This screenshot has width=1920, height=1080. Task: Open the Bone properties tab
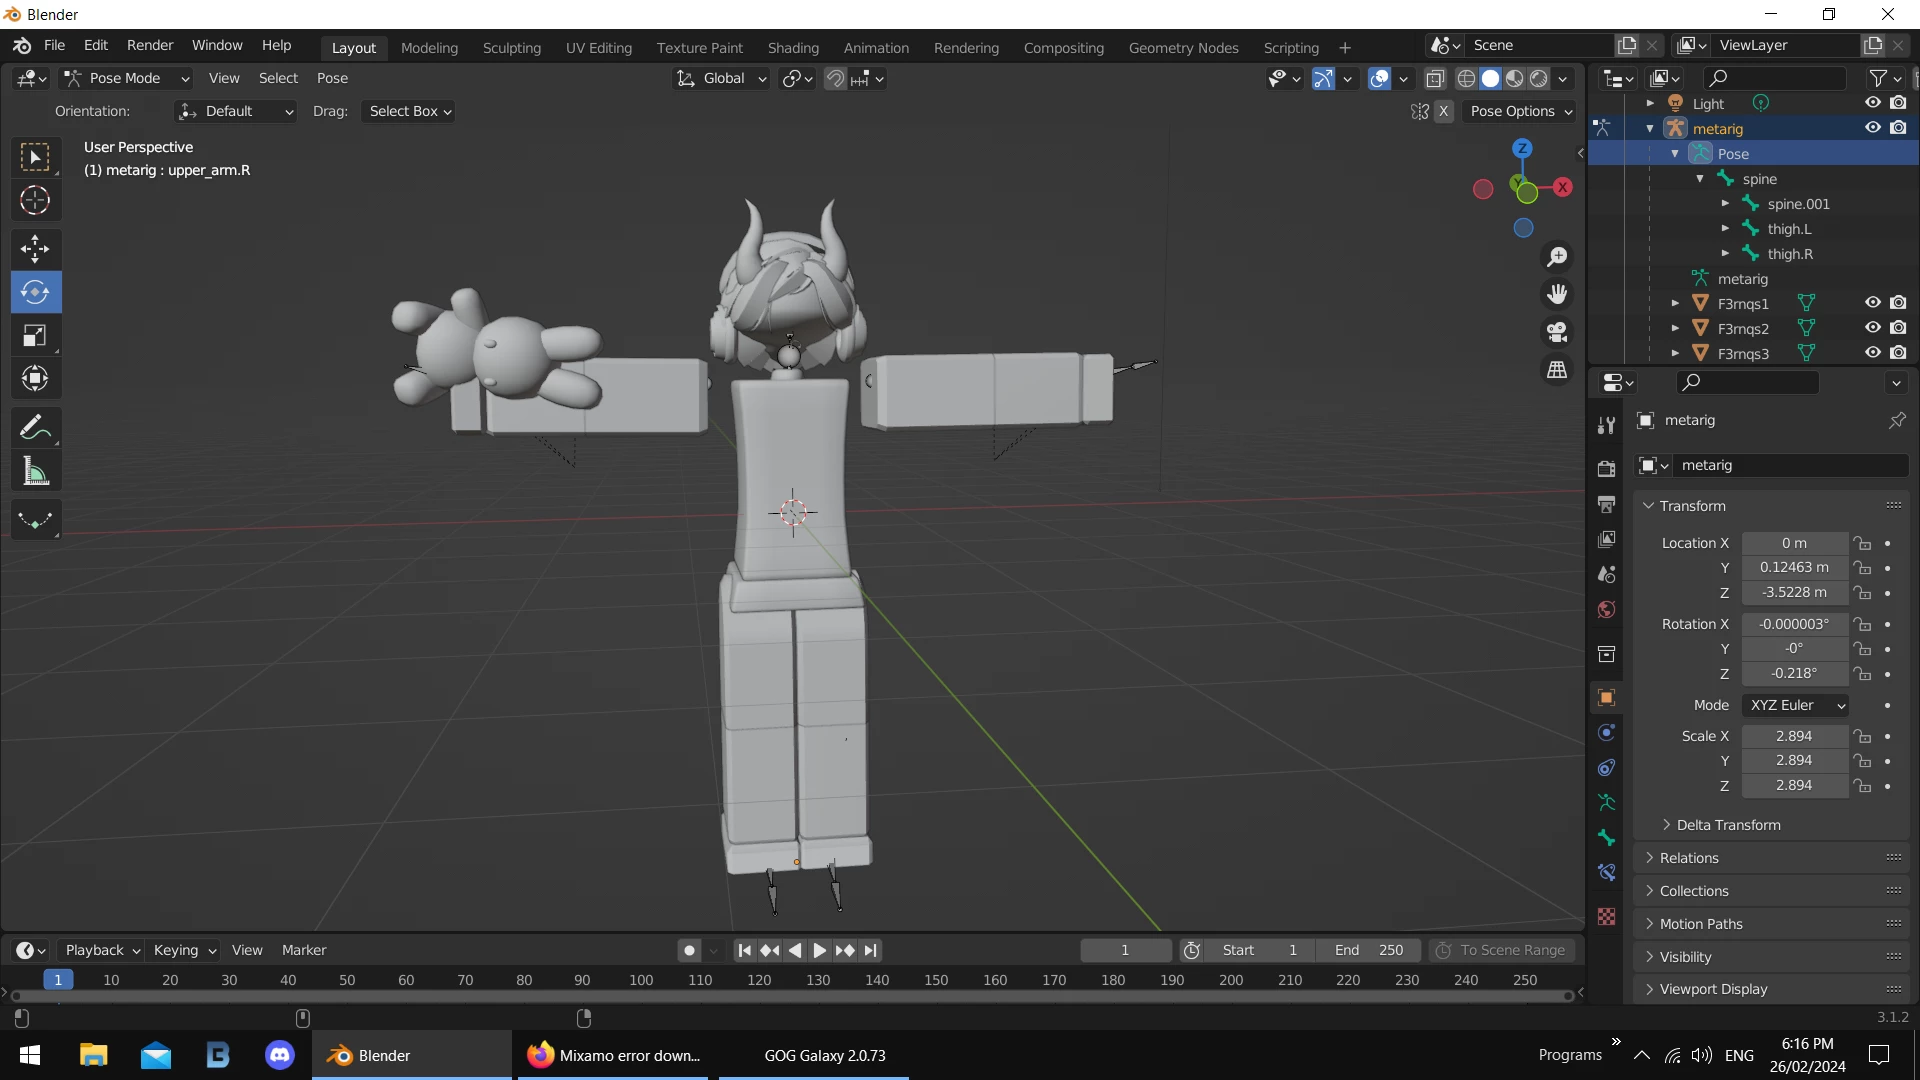1607,838
